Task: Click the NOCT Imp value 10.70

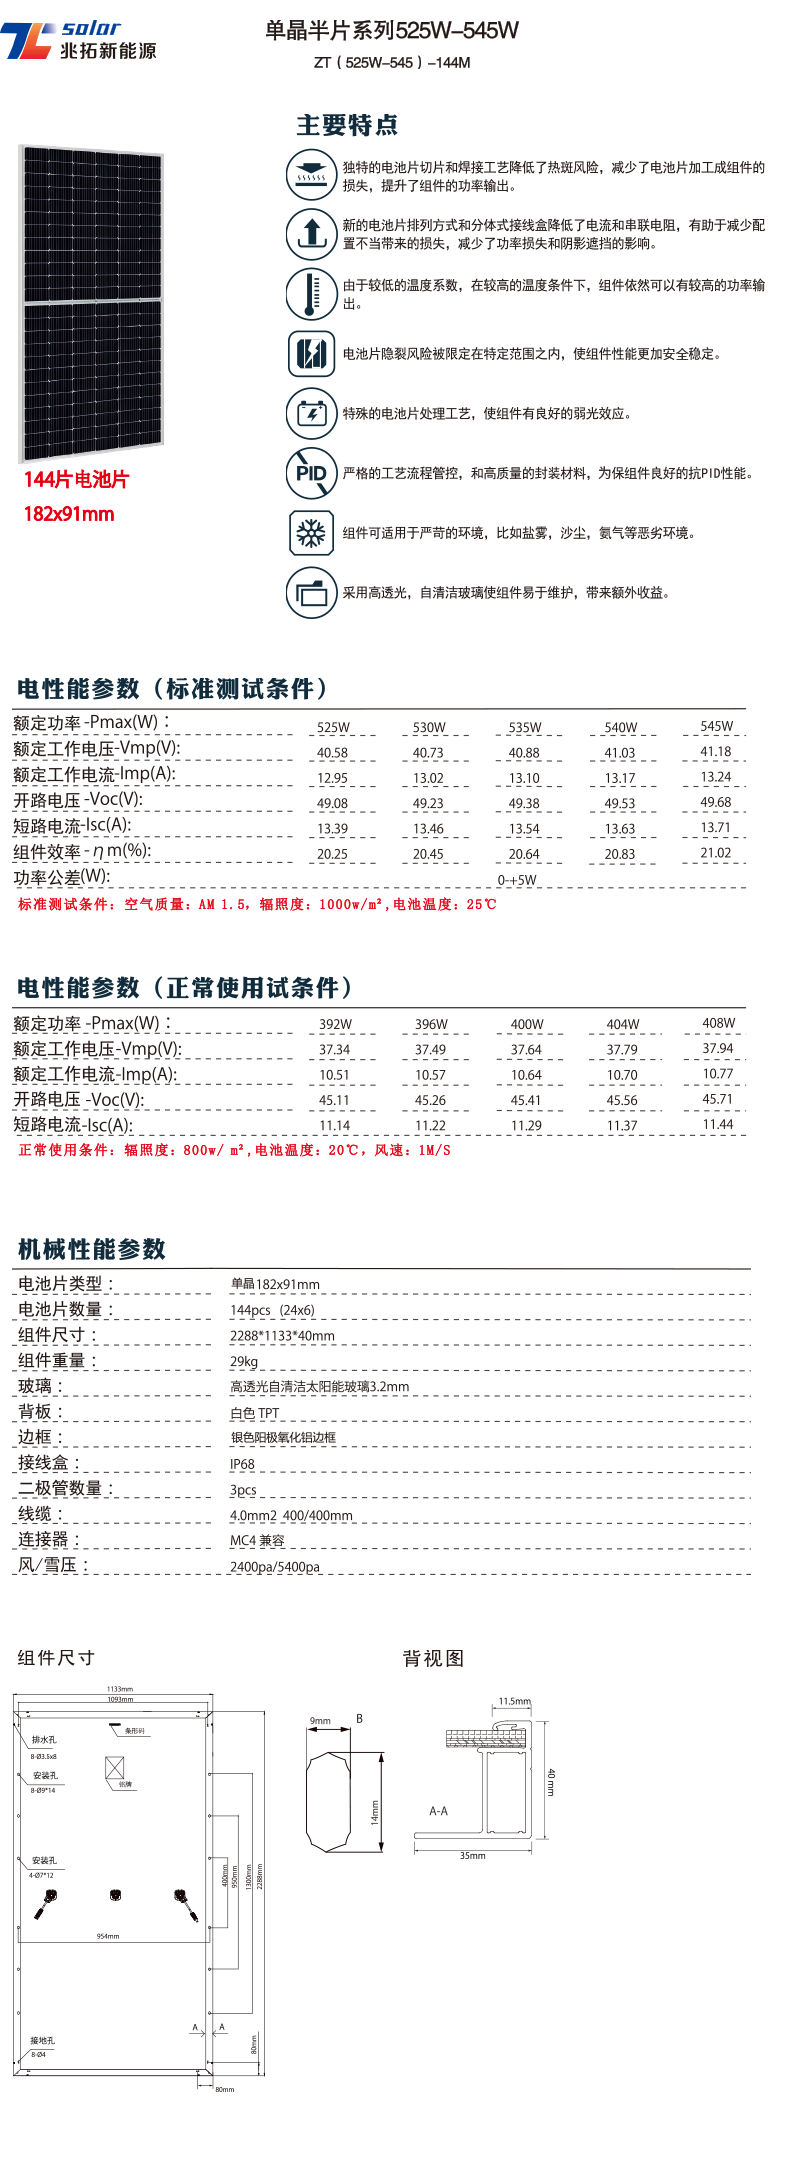Action: coord(622,1075)
